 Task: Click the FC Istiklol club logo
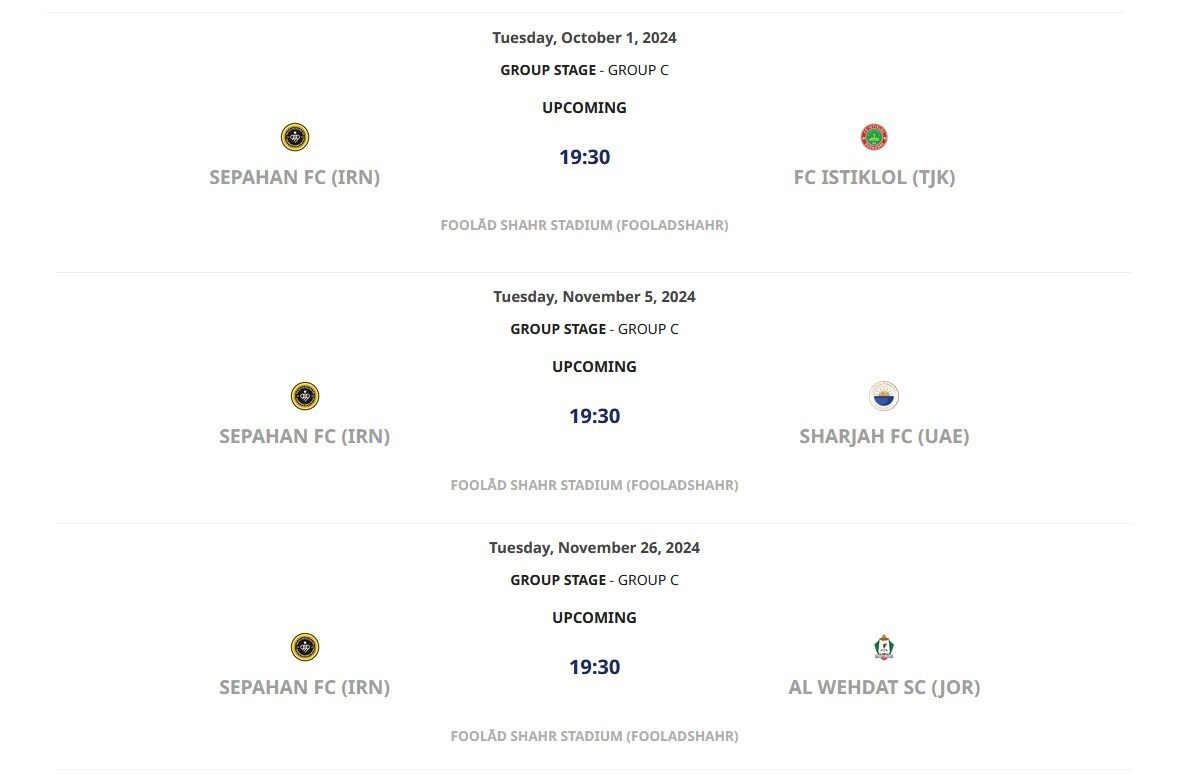874,137
